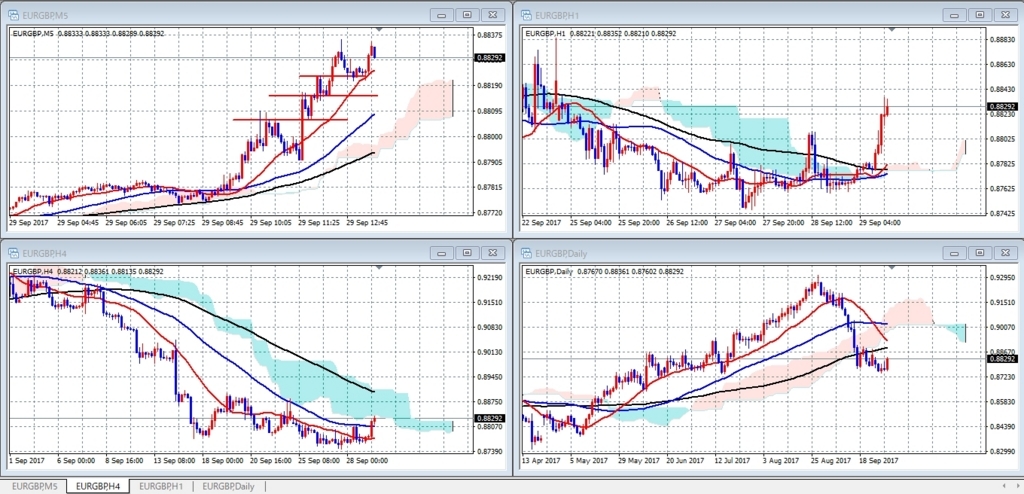Click the 0.88830 price level in H1 chart
Image resolution: width=1024 pixels, height=494 pixels.
click(1001, 40)
